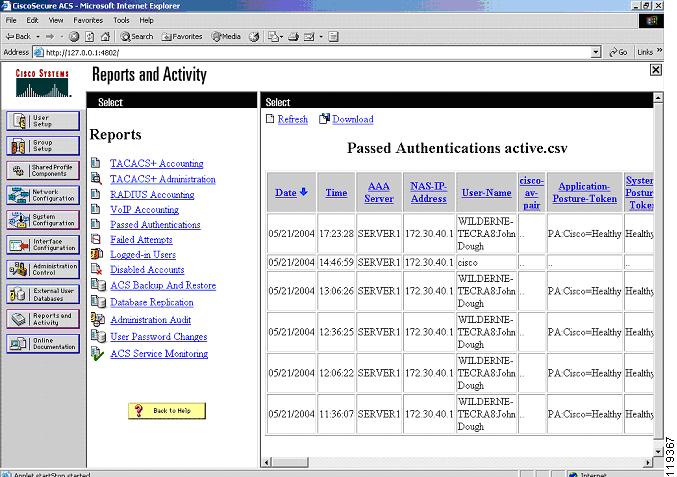Screen dimensions: 677x477
Task: Click the TACACS+ Accounting report icon
Action: 96,163
